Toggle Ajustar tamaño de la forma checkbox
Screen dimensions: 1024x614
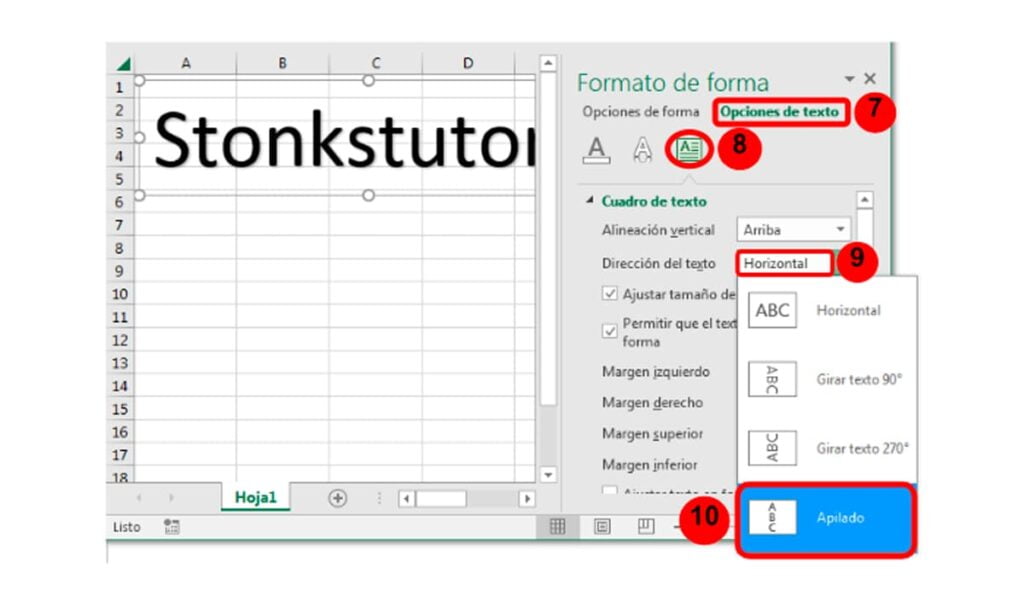pos(609,293)
